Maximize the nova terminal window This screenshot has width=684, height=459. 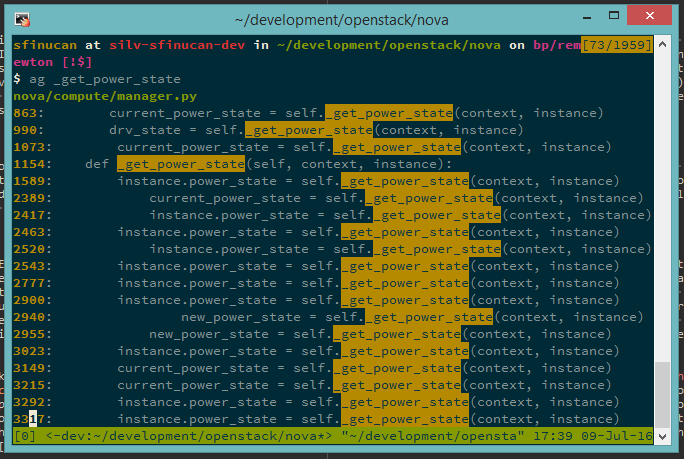pyautogui.click(x=614, y=16)
